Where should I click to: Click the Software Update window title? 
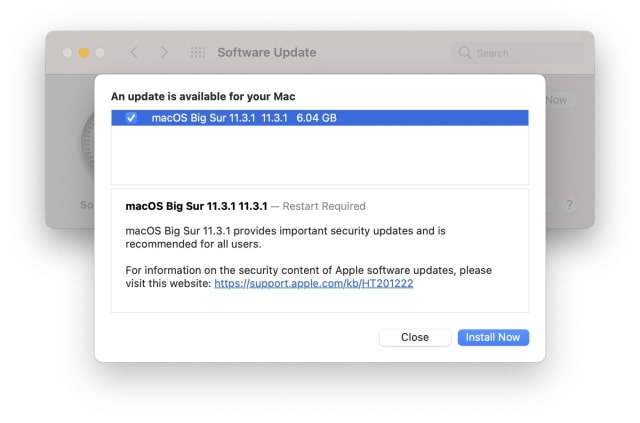(x=266, y=52)
